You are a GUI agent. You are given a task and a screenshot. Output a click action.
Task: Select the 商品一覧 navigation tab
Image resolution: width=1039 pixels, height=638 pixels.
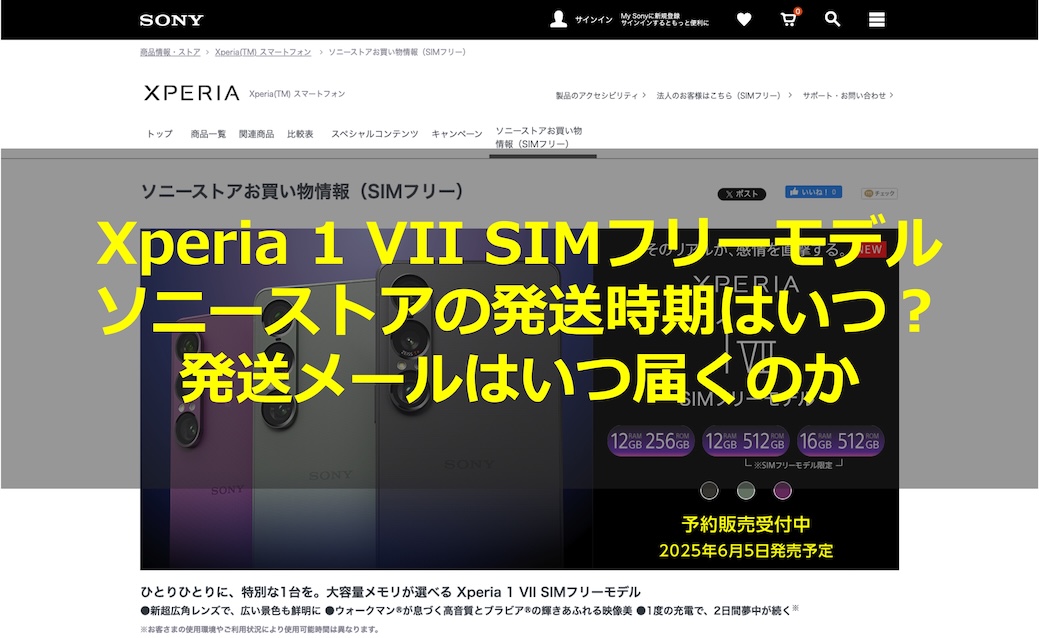coord(208,134)
